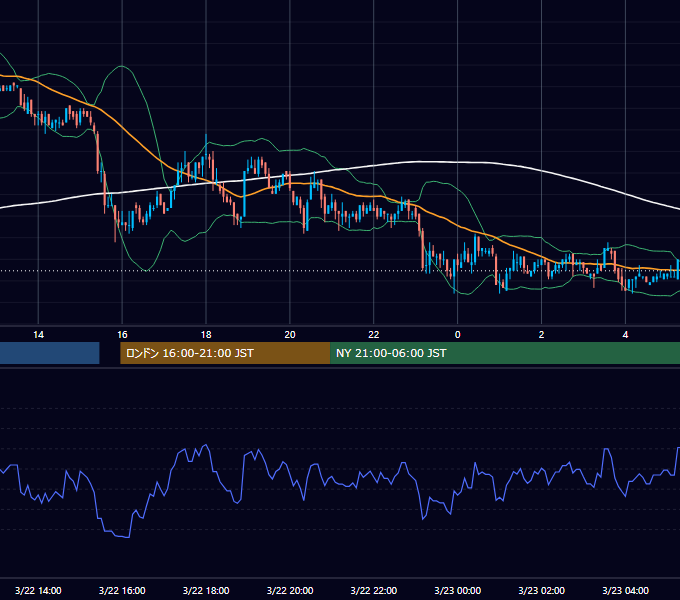This screenshot has width=680, height=600.
Task: Click the 3/23 02:00 time label
Action: (x=541, y=590)
